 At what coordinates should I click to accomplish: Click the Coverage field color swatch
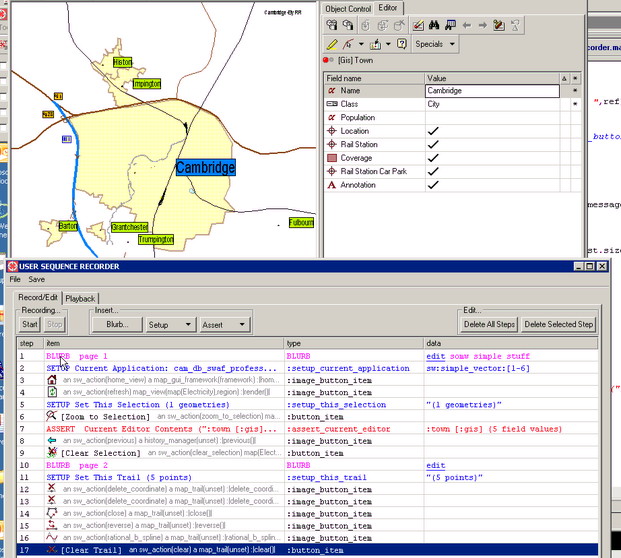pos(331,157)
